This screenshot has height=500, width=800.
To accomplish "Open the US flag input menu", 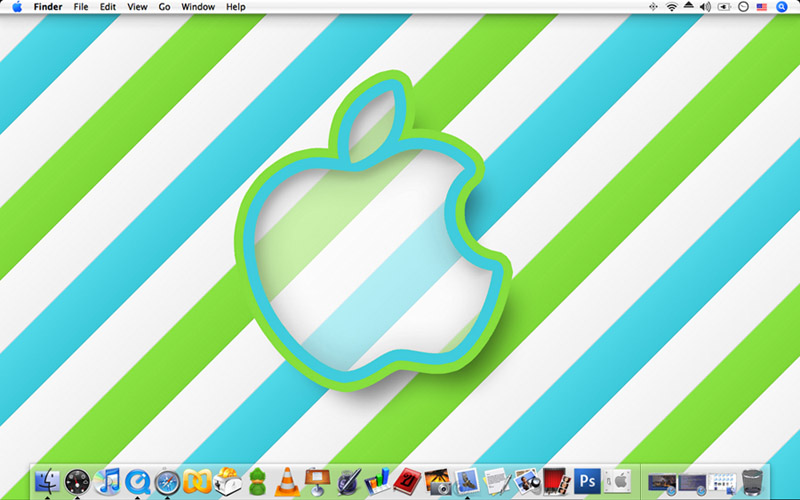I will (x=762, y=7).
